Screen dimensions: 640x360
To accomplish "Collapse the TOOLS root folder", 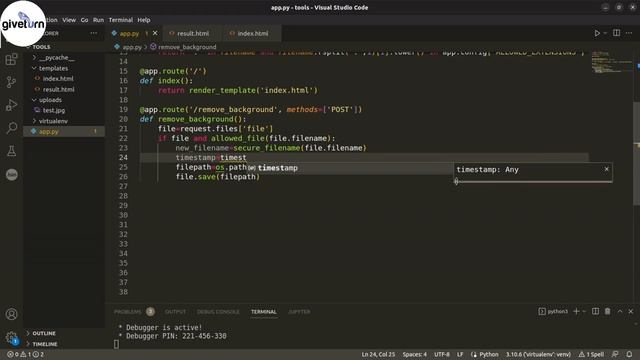I will [x=41, y=47].
